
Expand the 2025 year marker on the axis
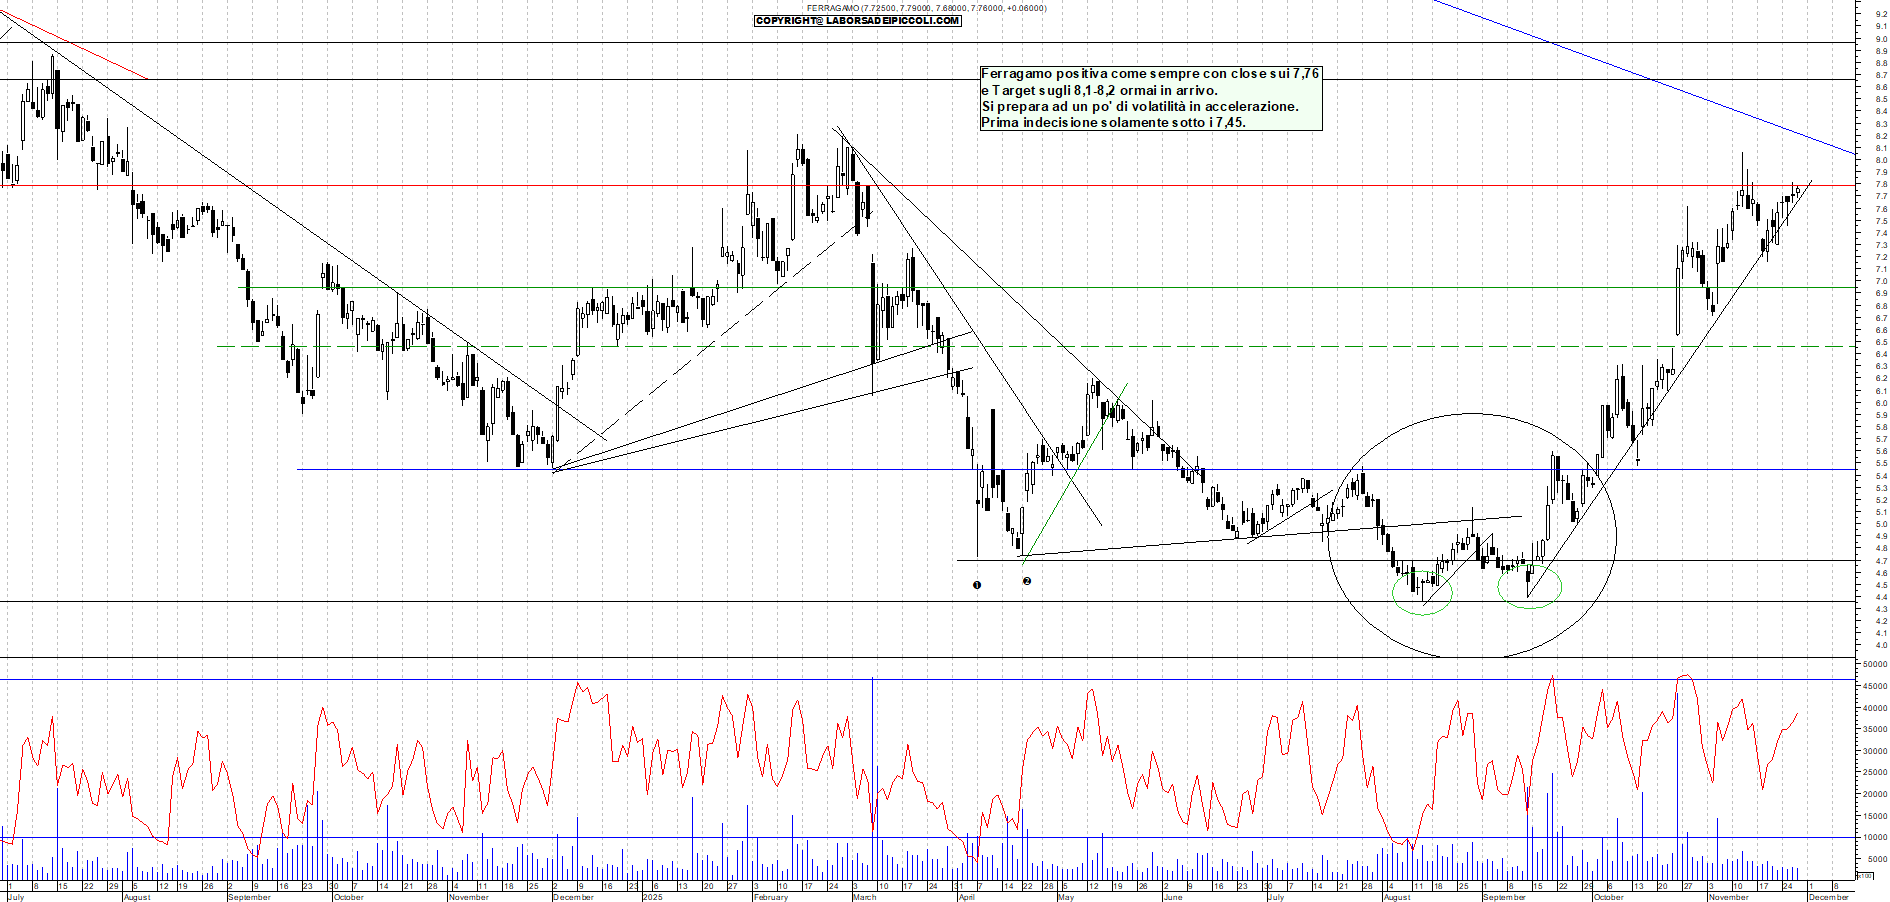coord(651,897)
